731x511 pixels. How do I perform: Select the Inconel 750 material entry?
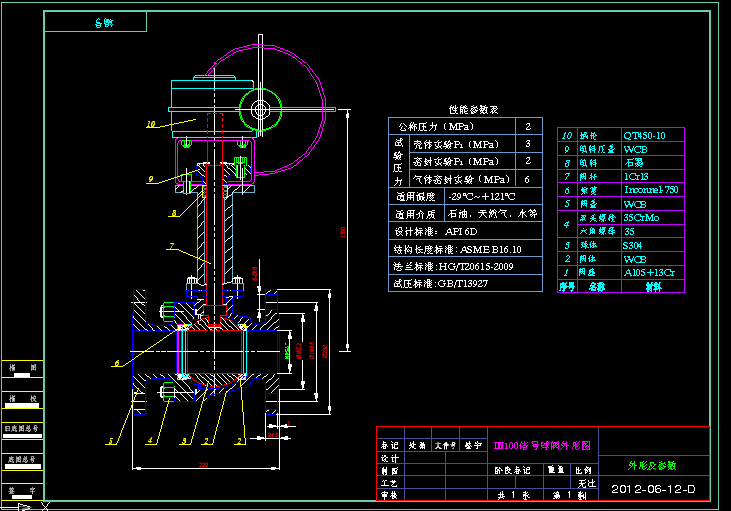(653, 190)
